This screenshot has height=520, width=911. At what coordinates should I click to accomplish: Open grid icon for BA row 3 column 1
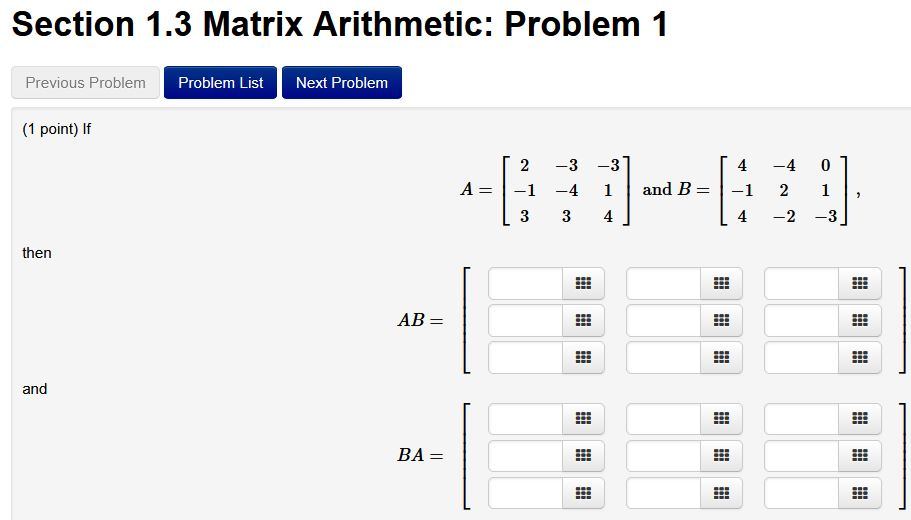pyautogui.click(x=583, y=493)
